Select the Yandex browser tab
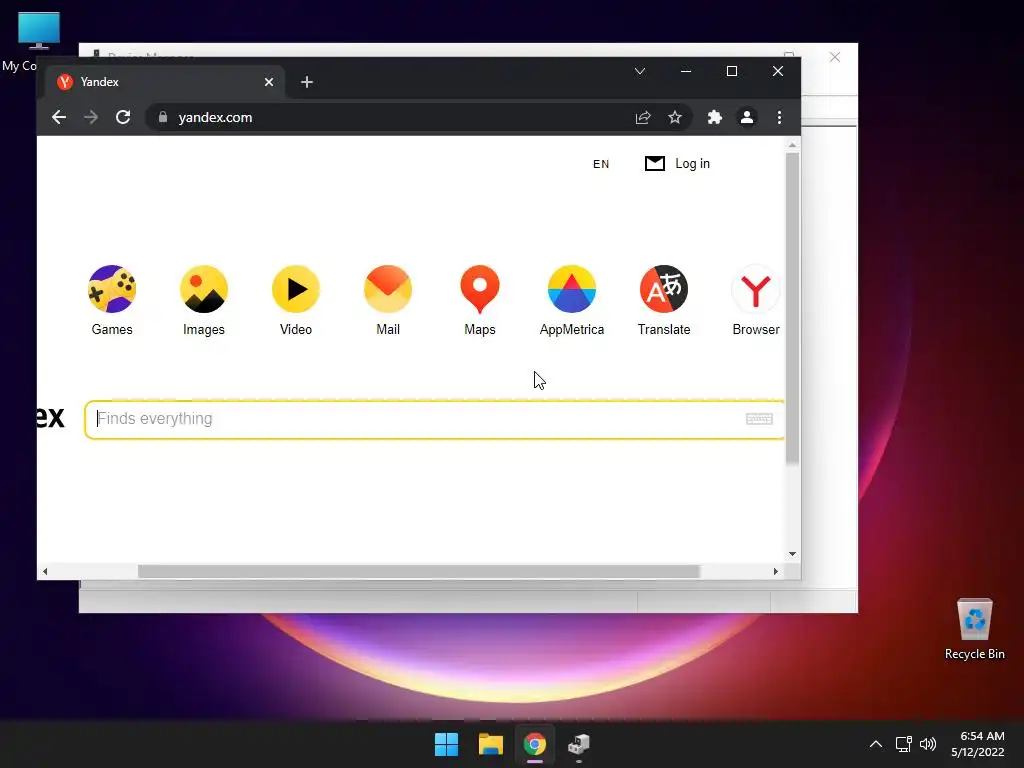The height and width of the screenshot is (768, 1024). pos(163,82)
